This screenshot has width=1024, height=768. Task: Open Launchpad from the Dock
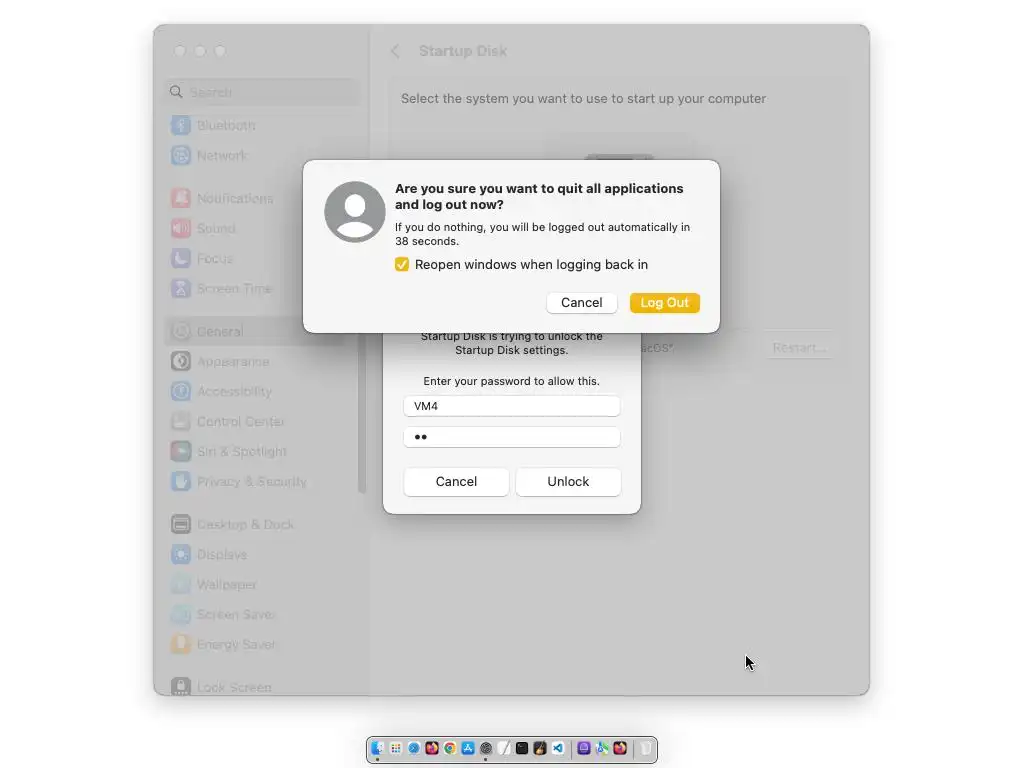pyautogui.click(x=396, y=748)
